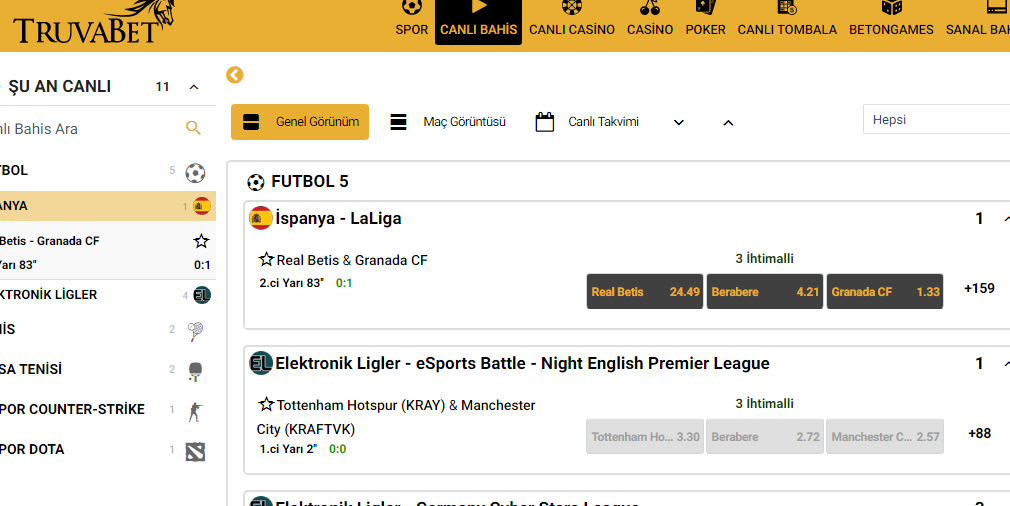Screen dimensions: 1010x506
Task: Open the POKER section
Action: click(705, 19)
